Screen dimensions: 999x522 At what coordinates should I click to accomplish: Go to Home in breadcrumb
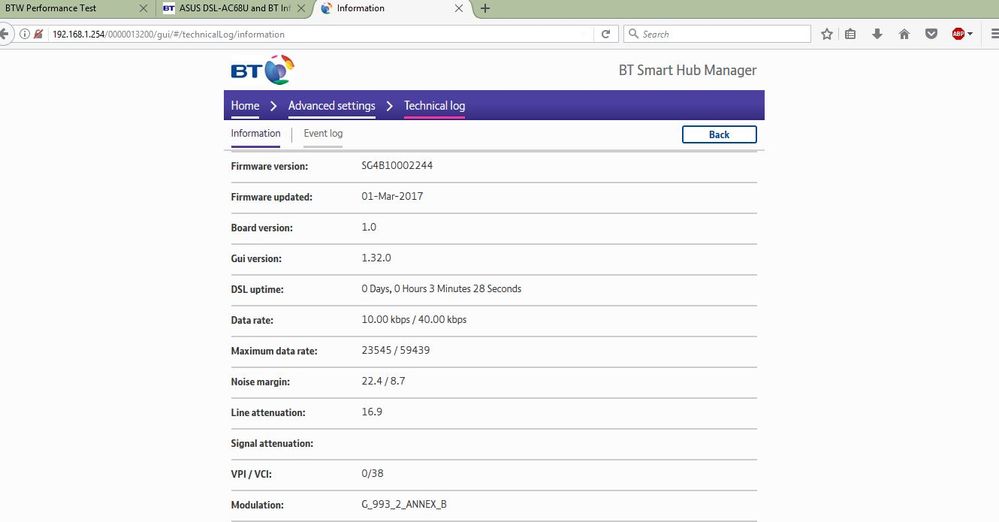tap(245, 106)
